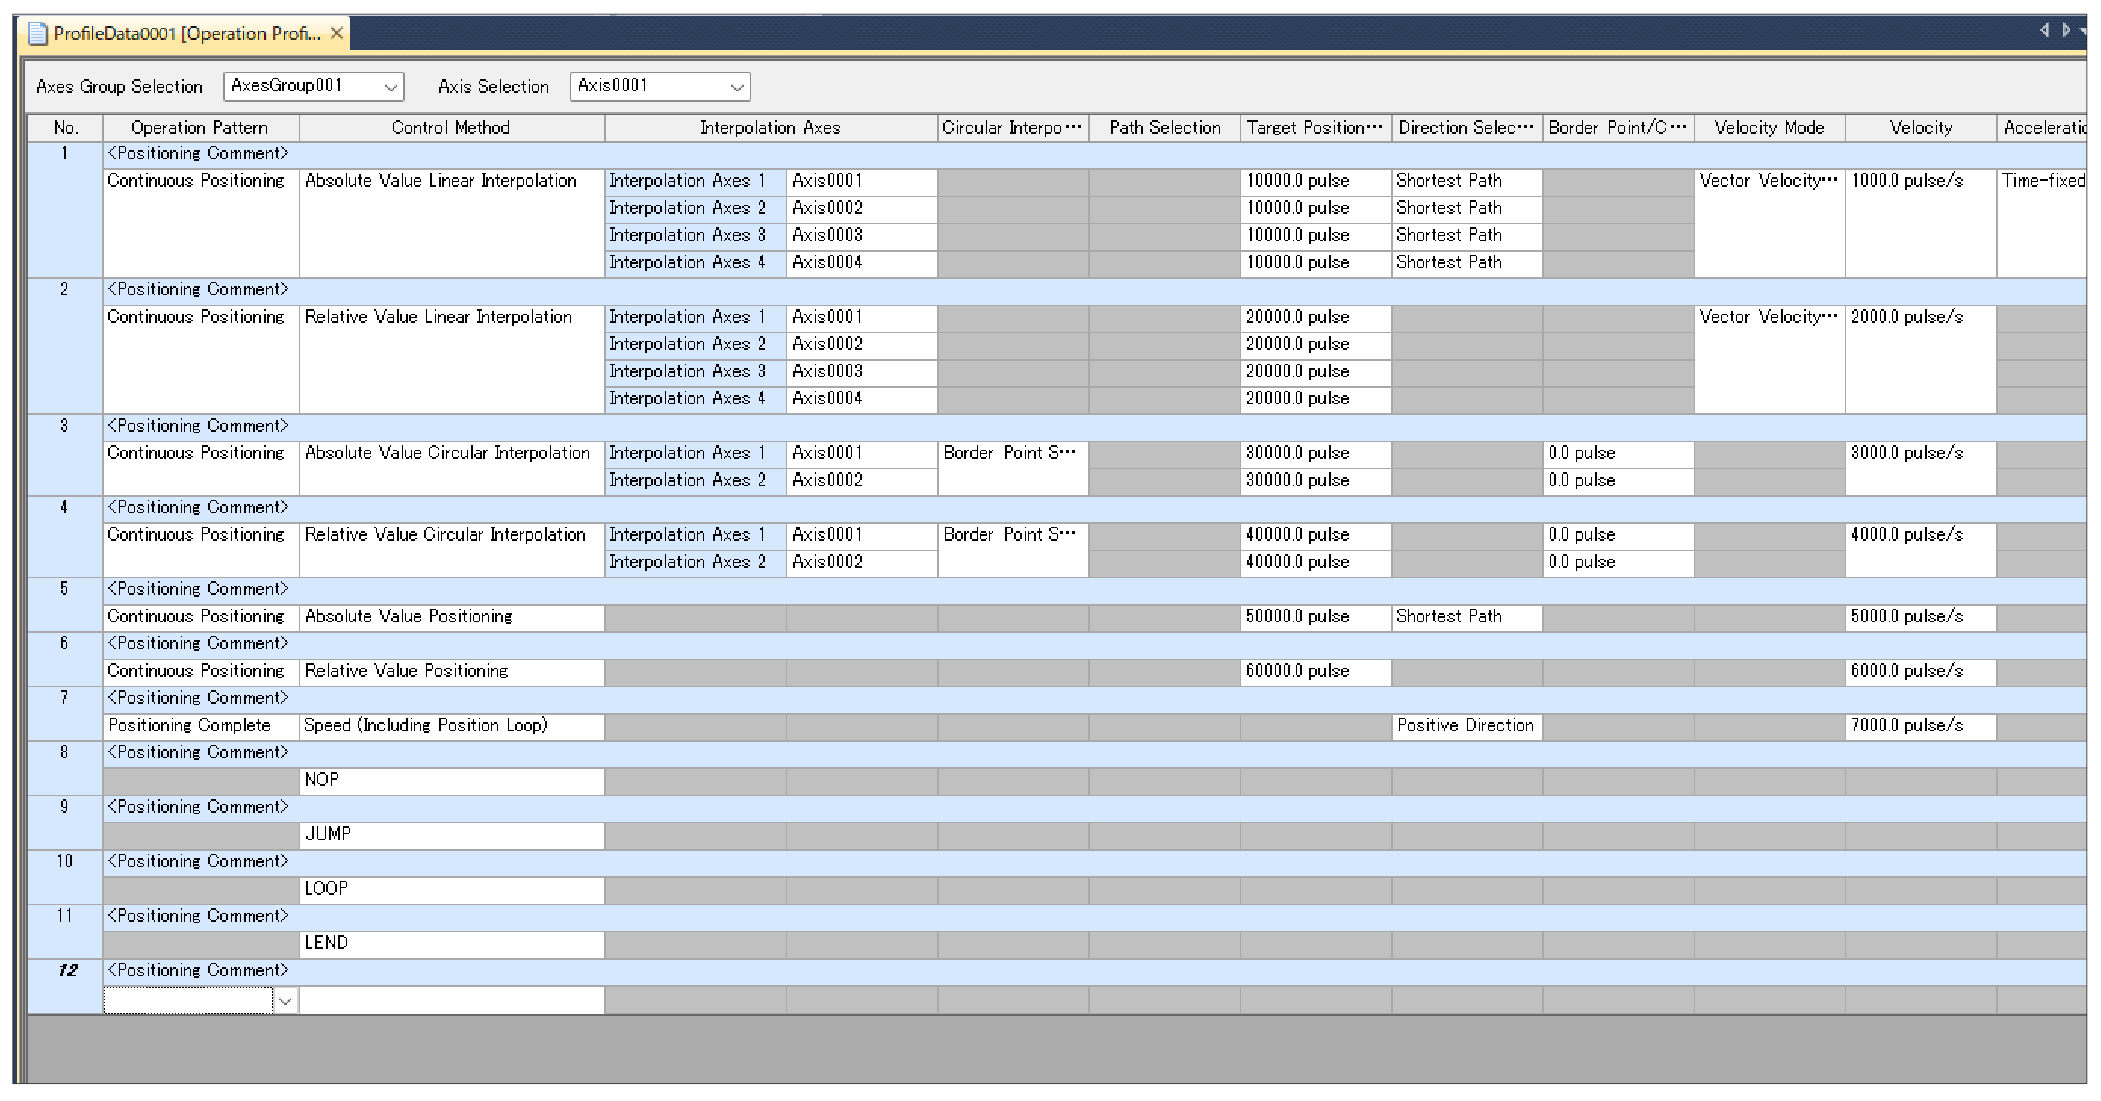The image size is (2101, 1101).
Task: Click the ProfileData0001 document icon in tab
Action: (x=38, y=34)
